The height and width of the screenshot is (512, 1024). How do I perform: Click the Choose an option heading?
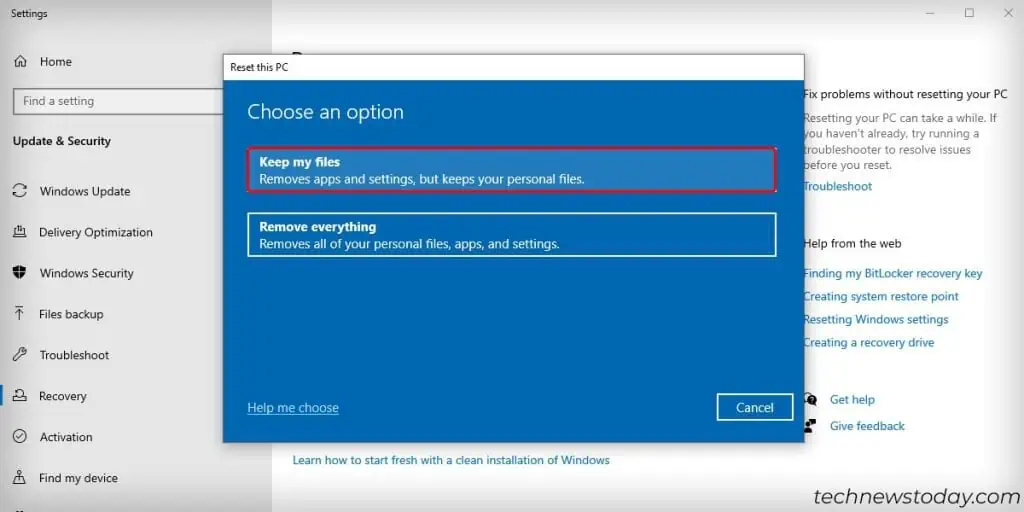[325, 112]
